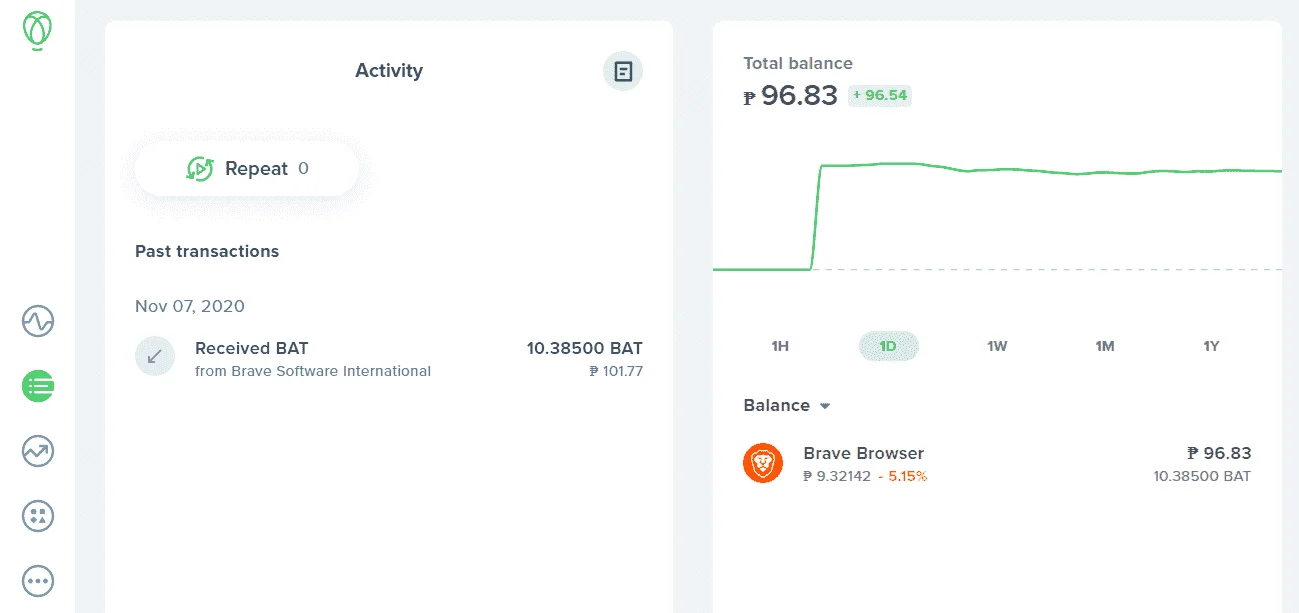Open the four-shapes sidebar icon
1299x613 pixels.
38,516
